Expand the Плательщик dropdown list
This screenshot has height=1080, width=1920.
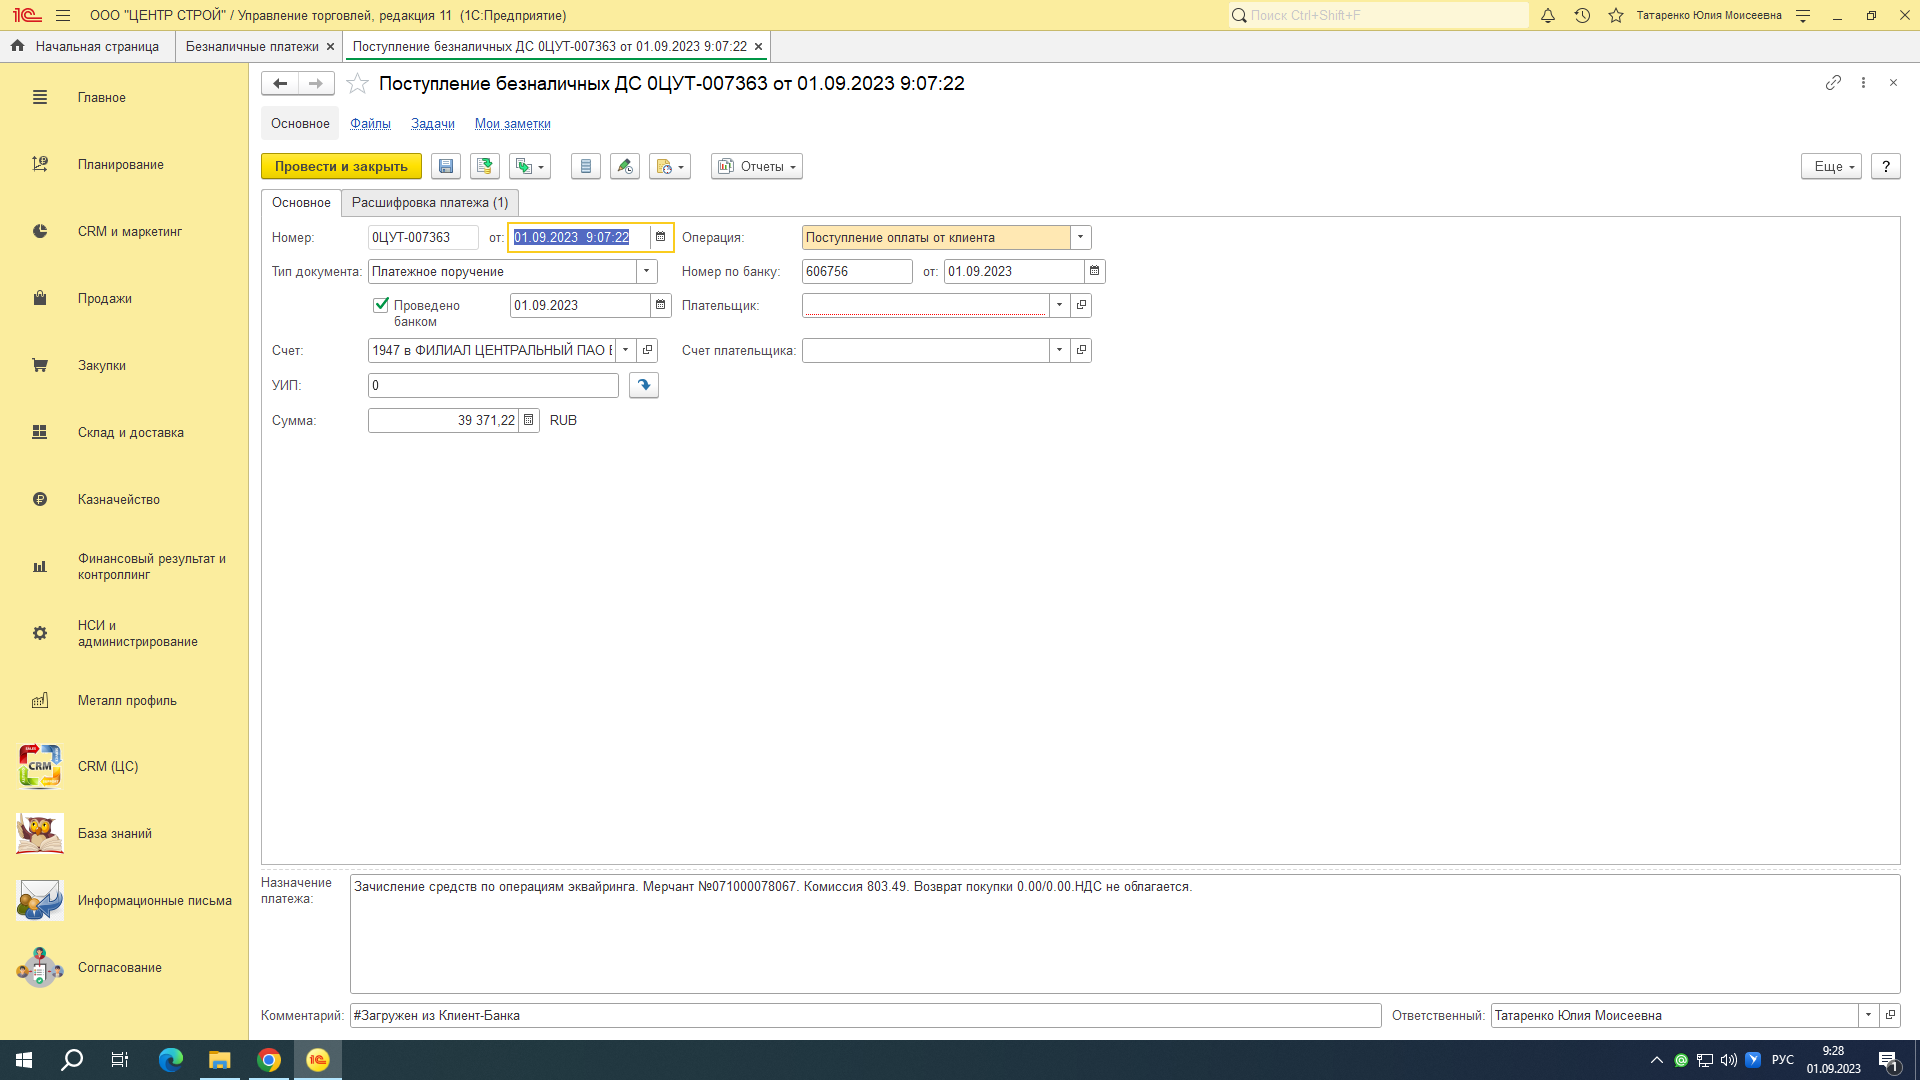(x=1059, y=306)
